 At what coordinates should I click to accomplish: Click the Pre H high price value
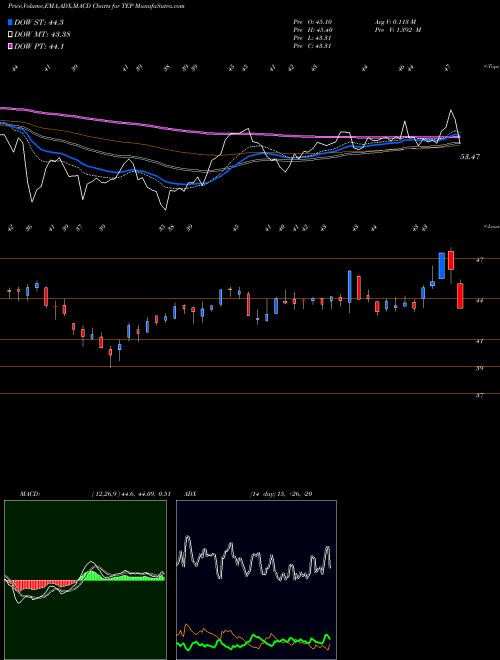tap(314, 30)
